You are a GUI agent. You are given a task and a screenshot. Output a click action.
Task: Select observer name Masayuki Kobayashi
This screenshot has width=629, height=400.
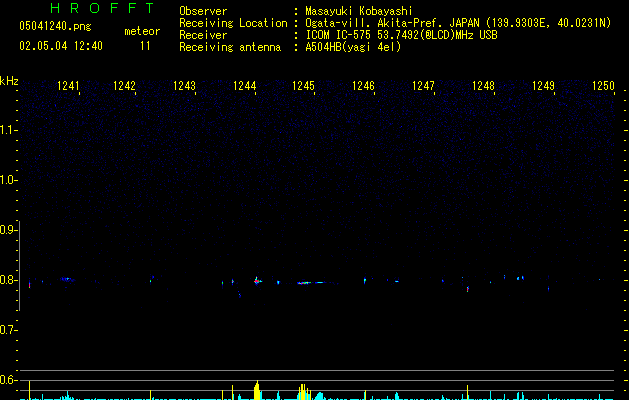click(x=359, y=11)
